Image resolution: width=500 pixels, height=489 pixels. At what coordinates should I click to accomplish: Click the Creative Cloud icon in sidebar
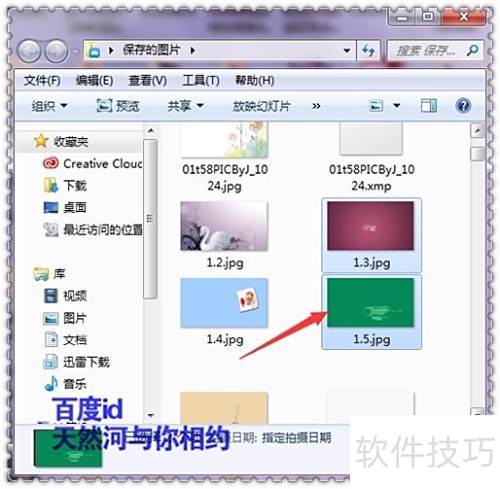[x=51, y=163]
